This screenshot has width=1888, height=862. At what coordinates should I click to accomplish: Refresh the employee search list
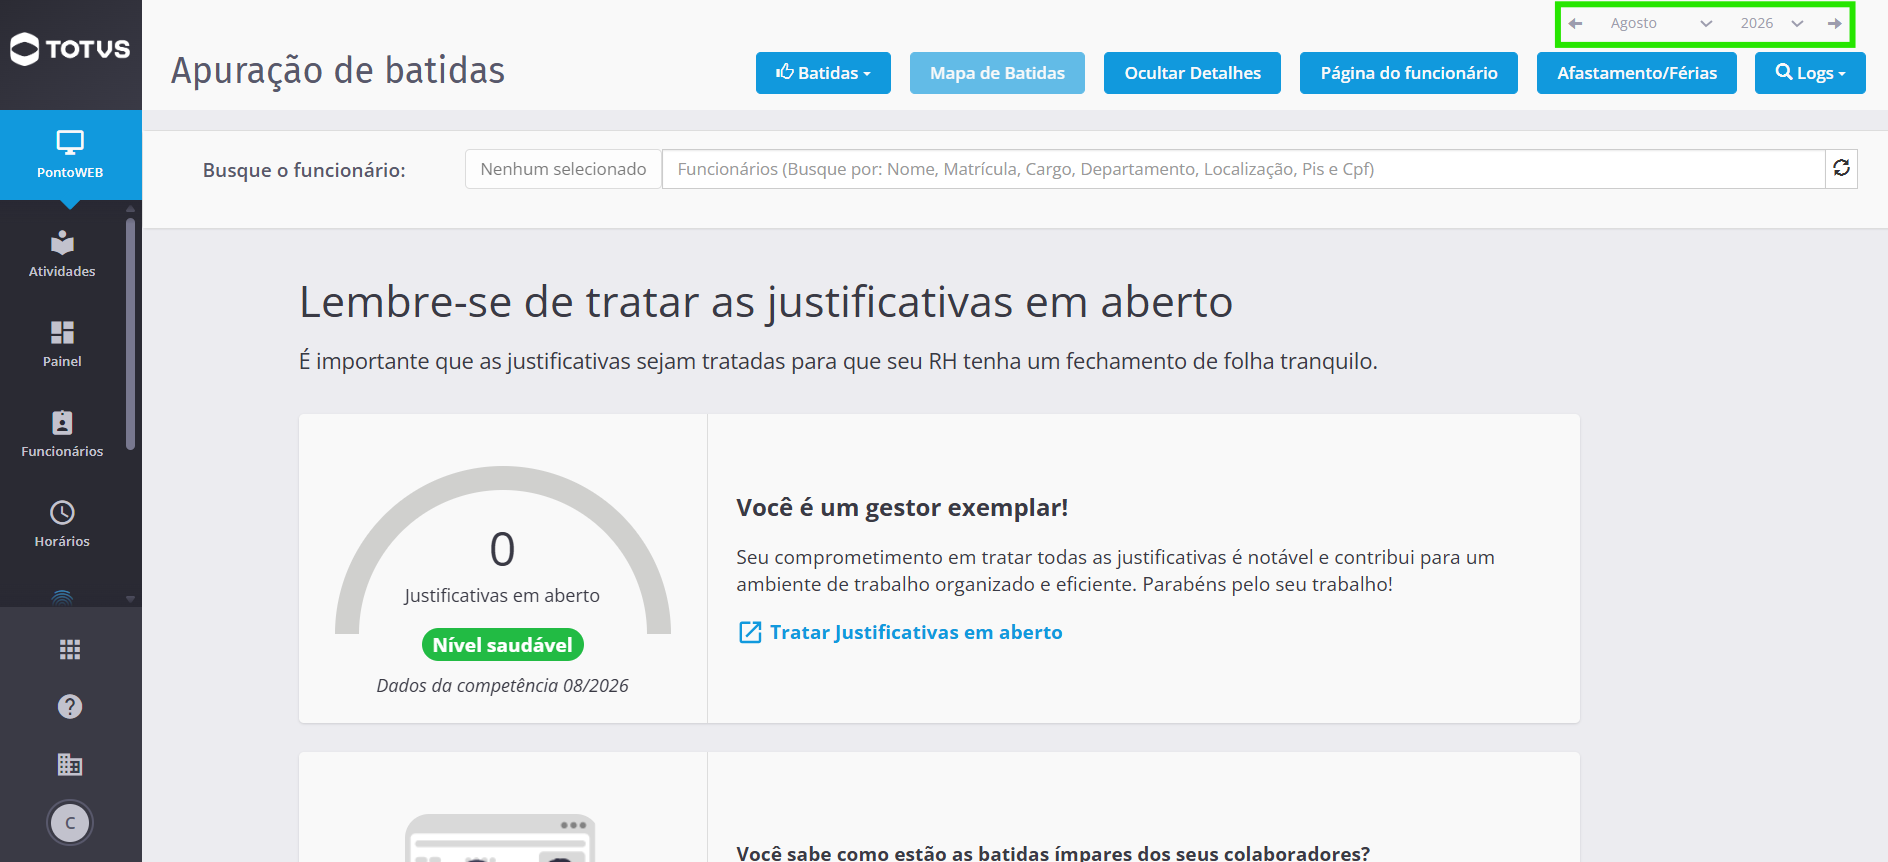(1842, 169)
